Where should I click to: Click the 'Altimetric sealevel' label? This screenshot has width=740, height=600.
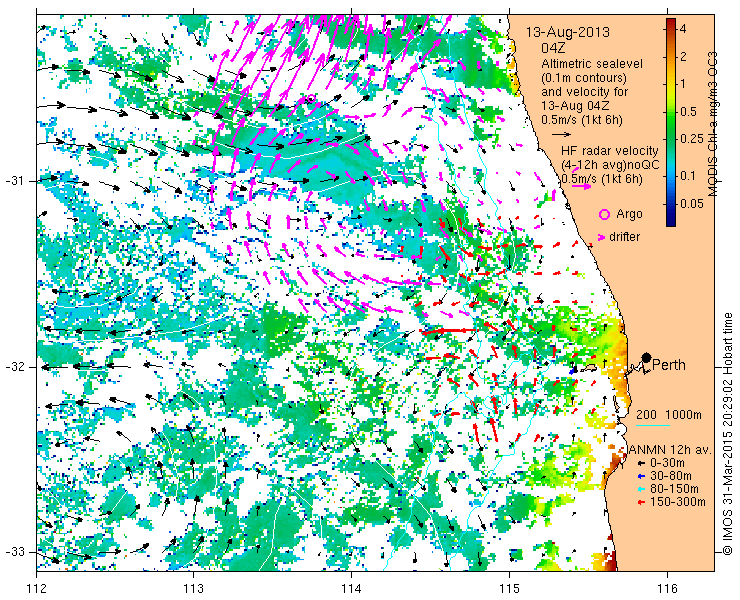point(592,63)
